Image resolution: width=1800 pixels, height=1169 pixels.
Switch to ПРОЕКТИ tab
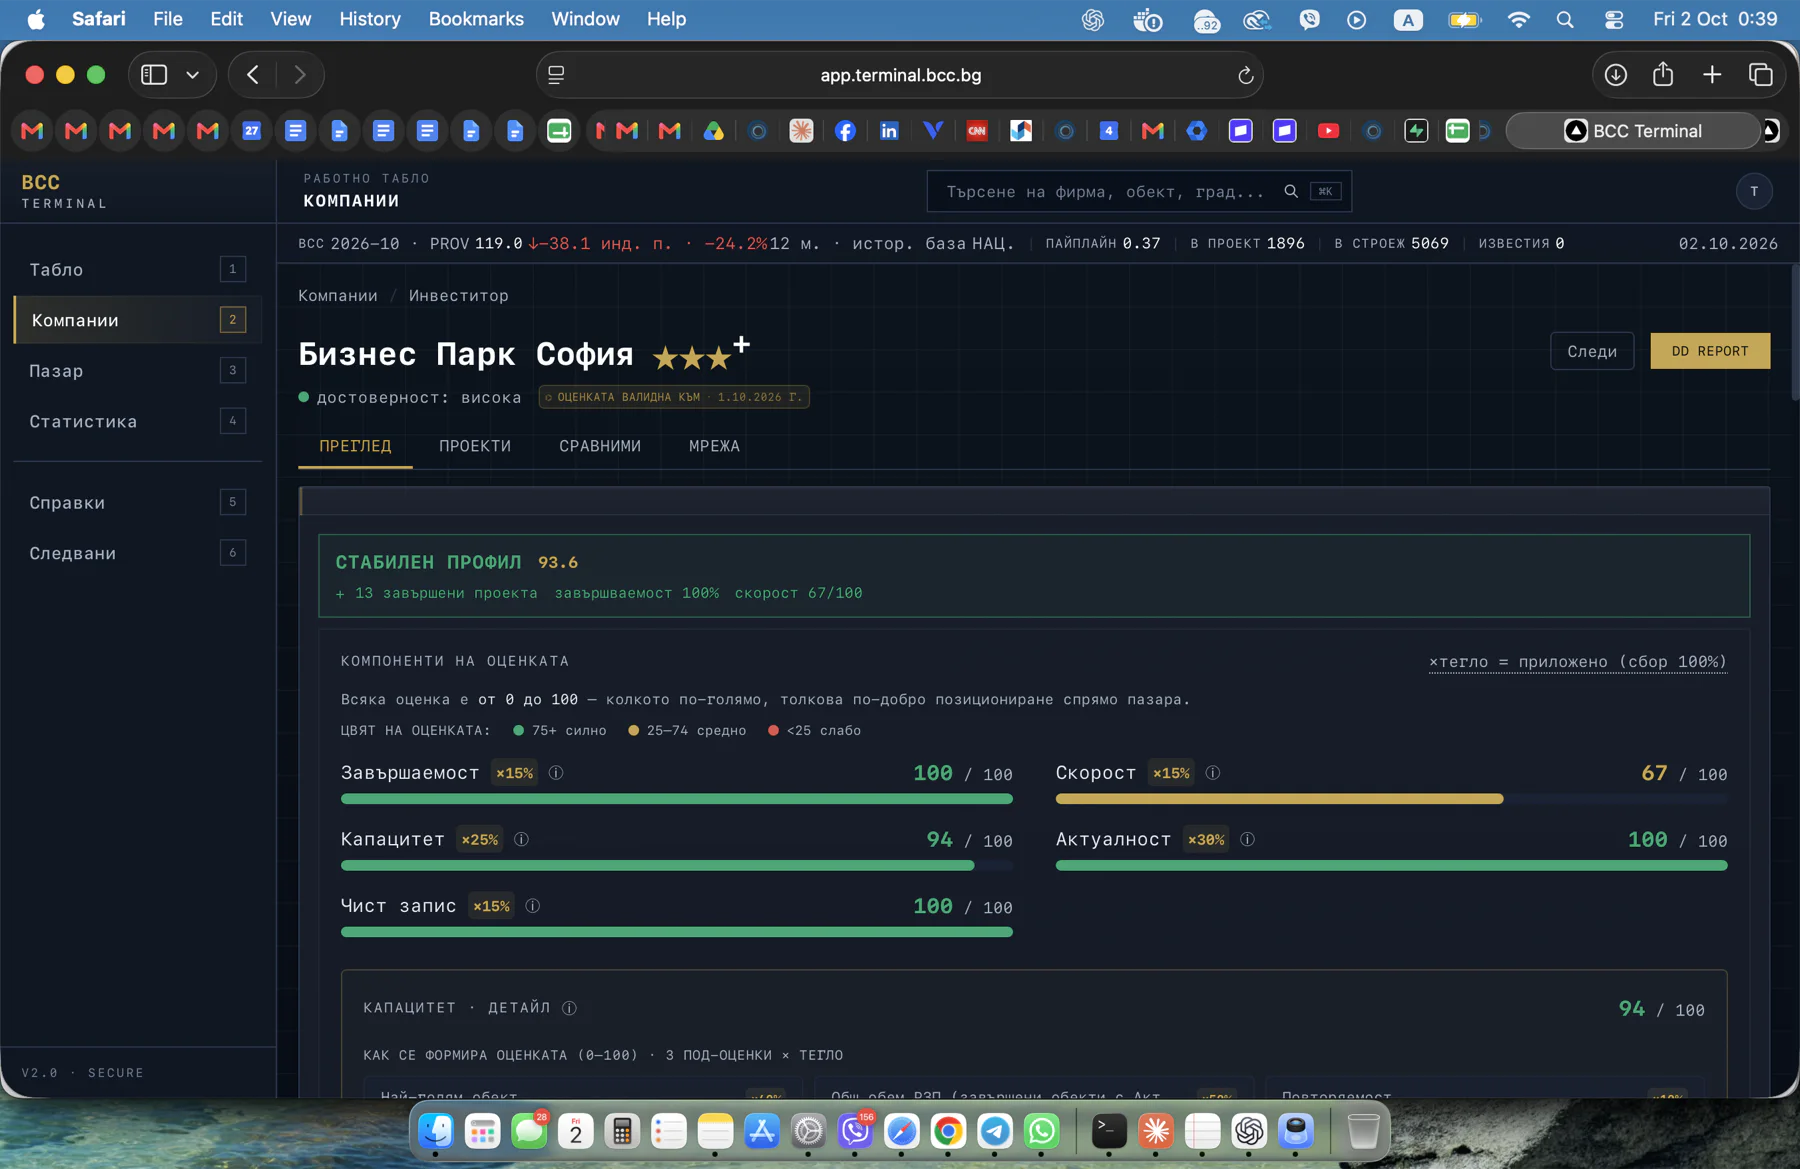(x=475, y=446)
